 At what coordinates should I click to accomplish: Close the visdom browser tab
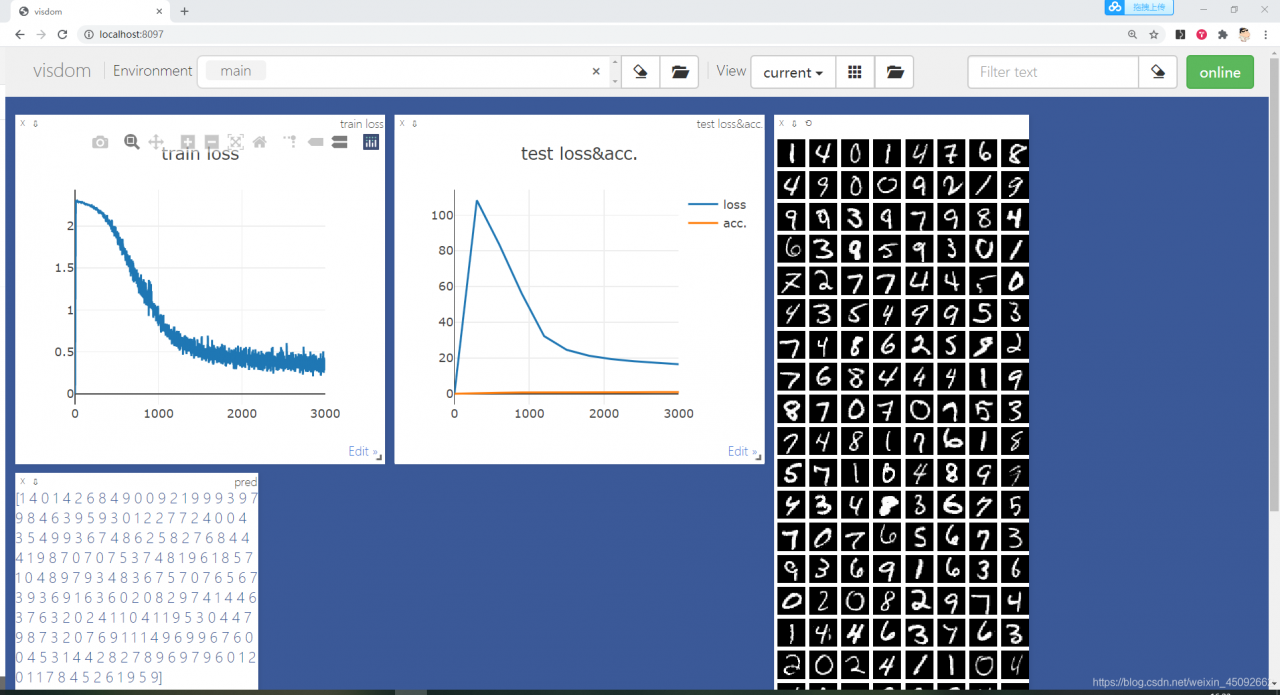pyautogui.click(x=161, y=11)
